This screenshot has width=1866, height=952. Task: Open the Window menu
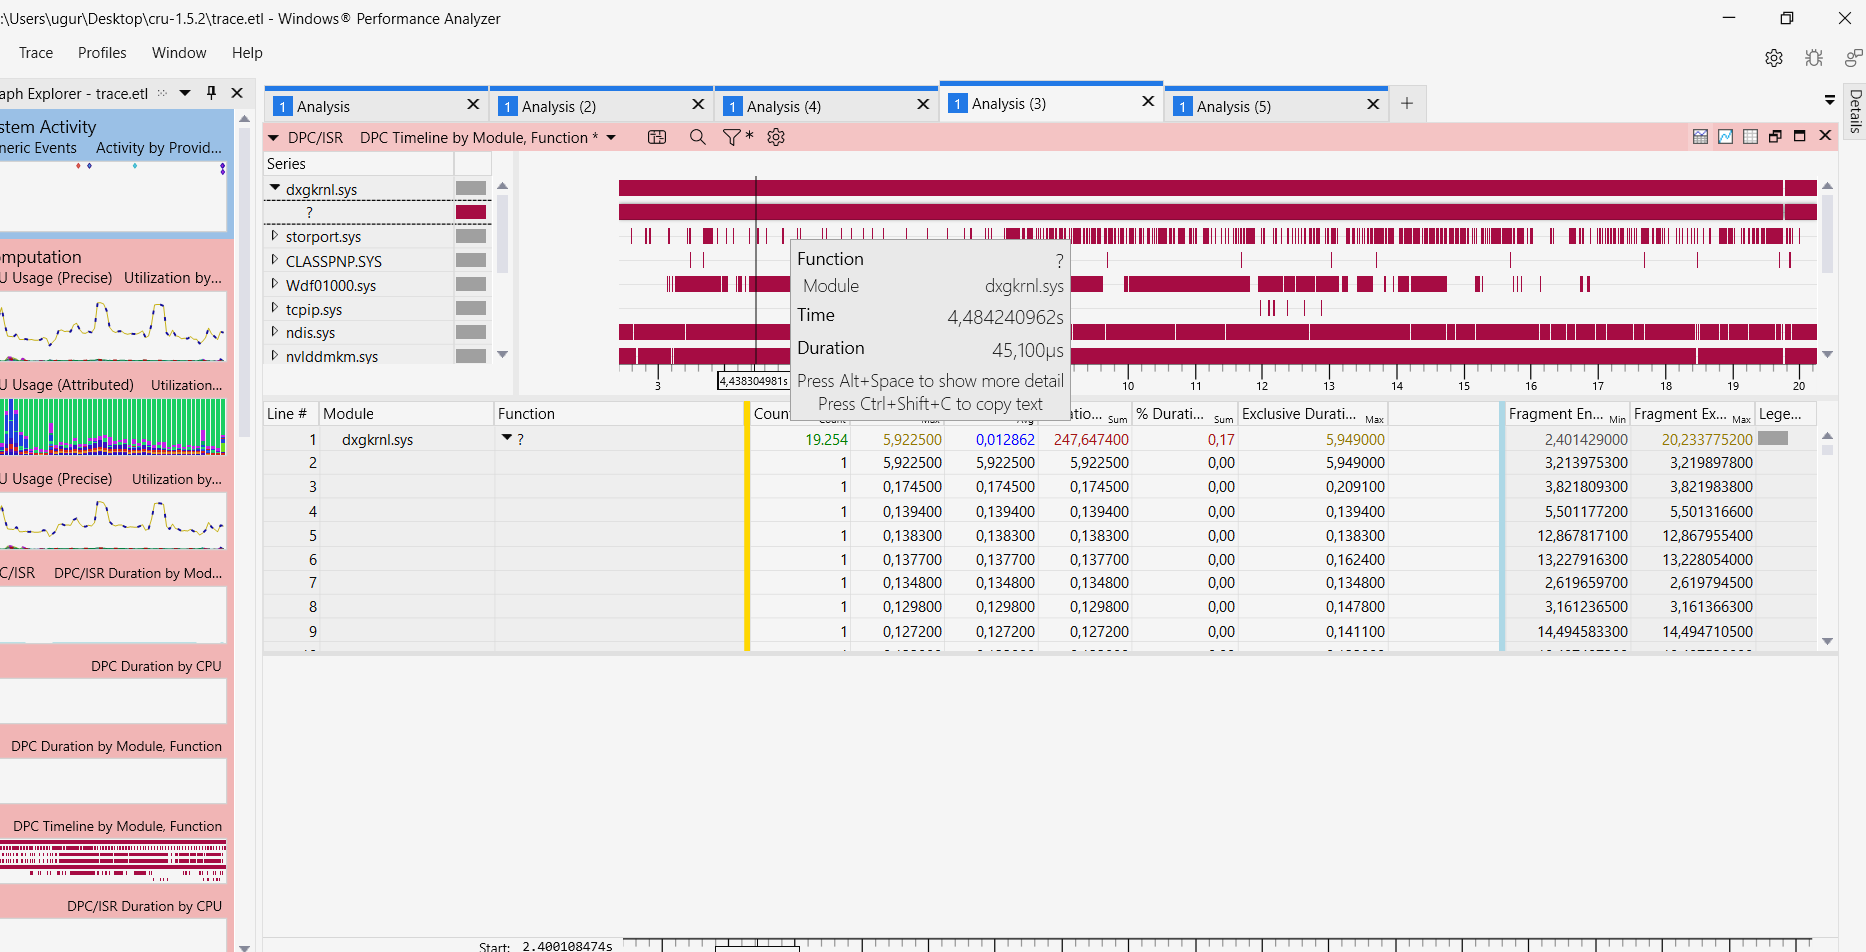pyautogui.click(x=179, y=53)
